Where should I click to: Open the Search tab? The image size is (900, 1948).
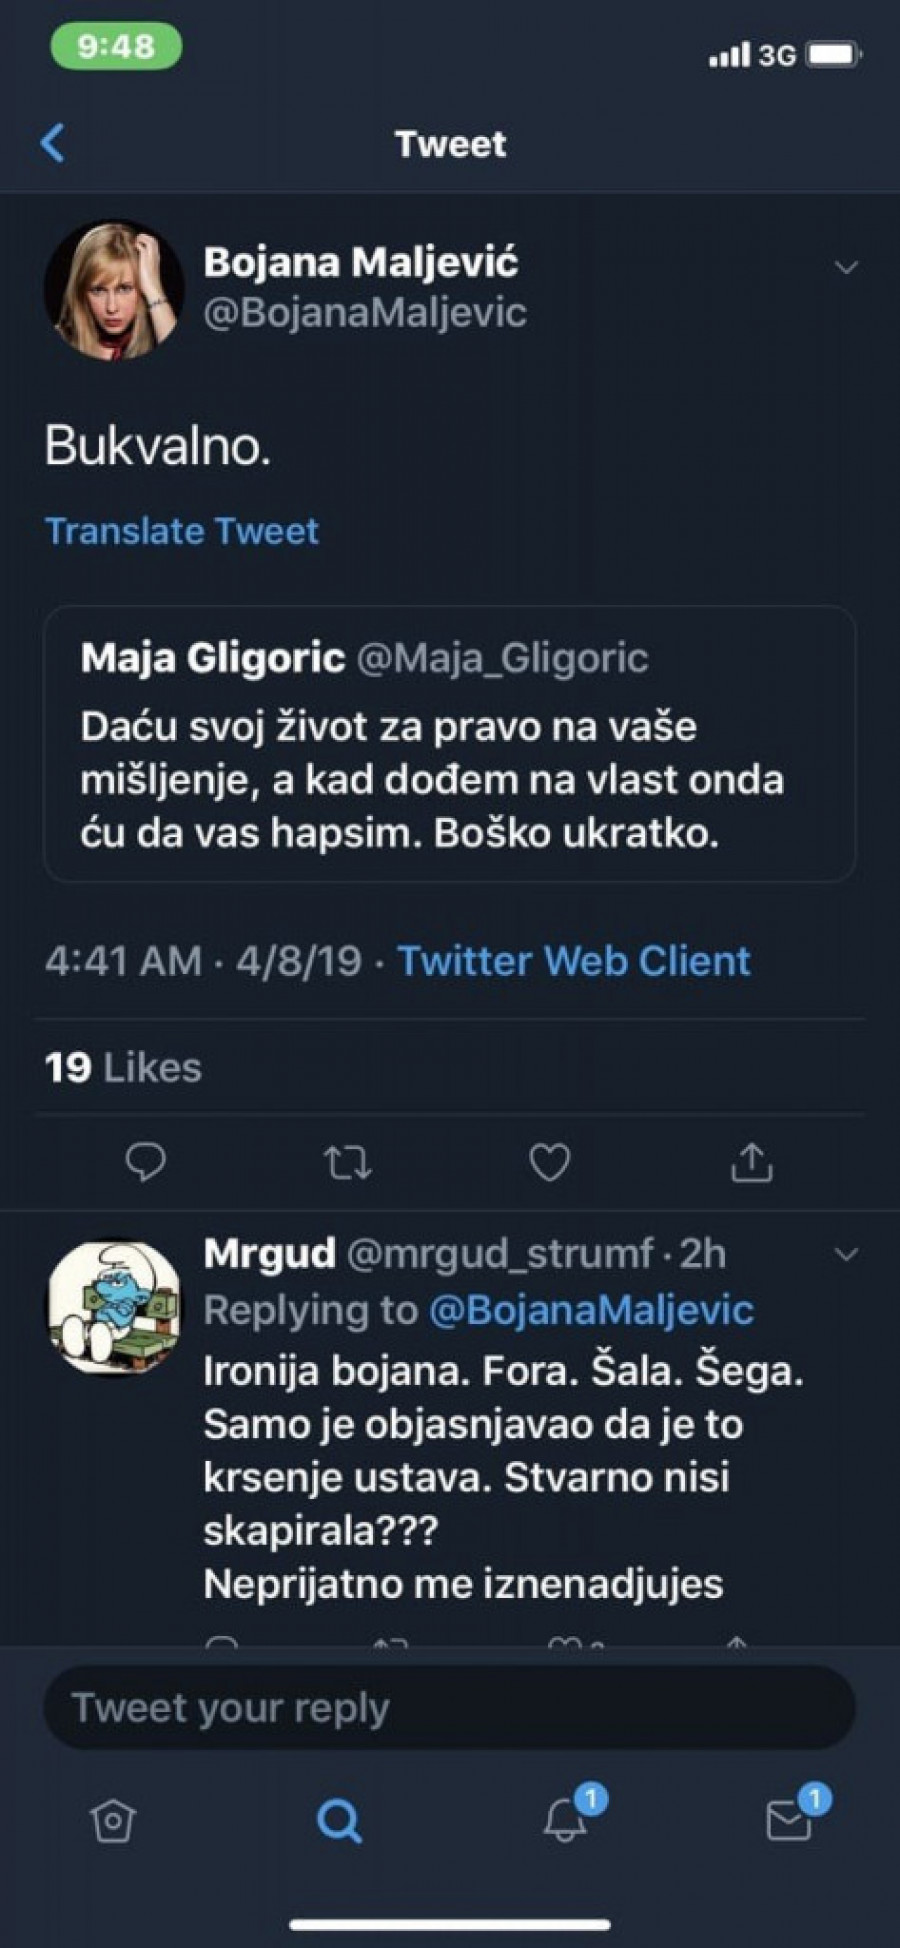click(x=339, y=1821)
